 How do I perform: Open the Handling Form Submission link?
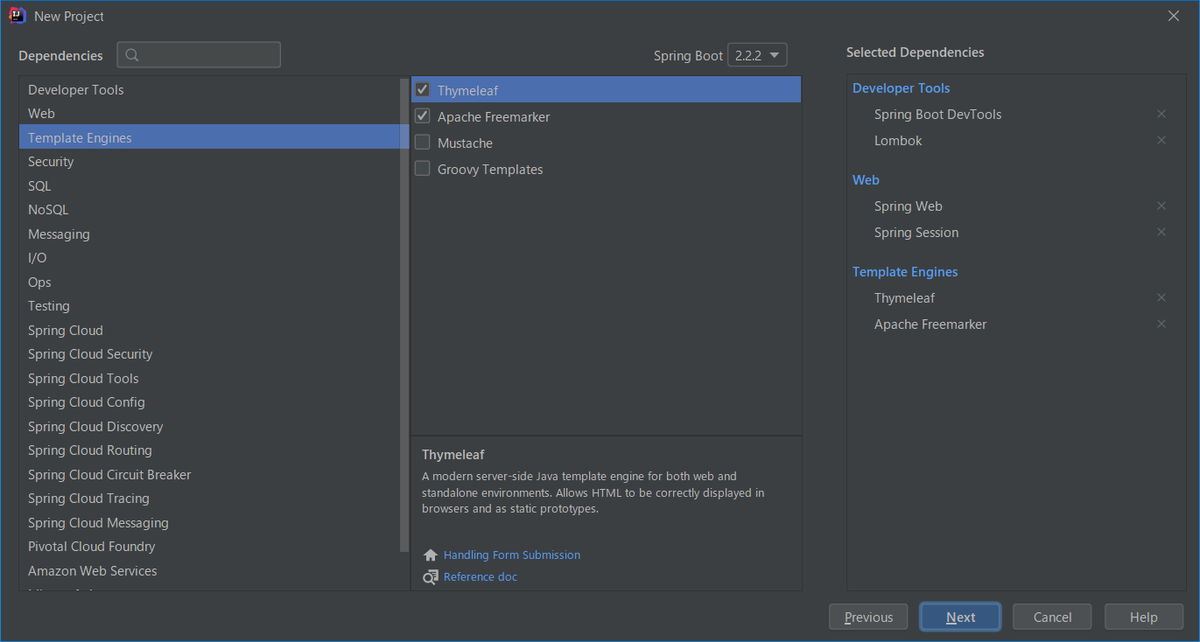512,555
